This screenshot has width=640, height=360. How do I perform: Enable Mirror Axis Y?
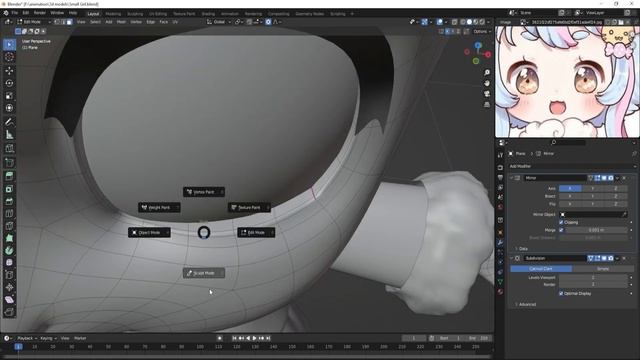pos(593,189)
